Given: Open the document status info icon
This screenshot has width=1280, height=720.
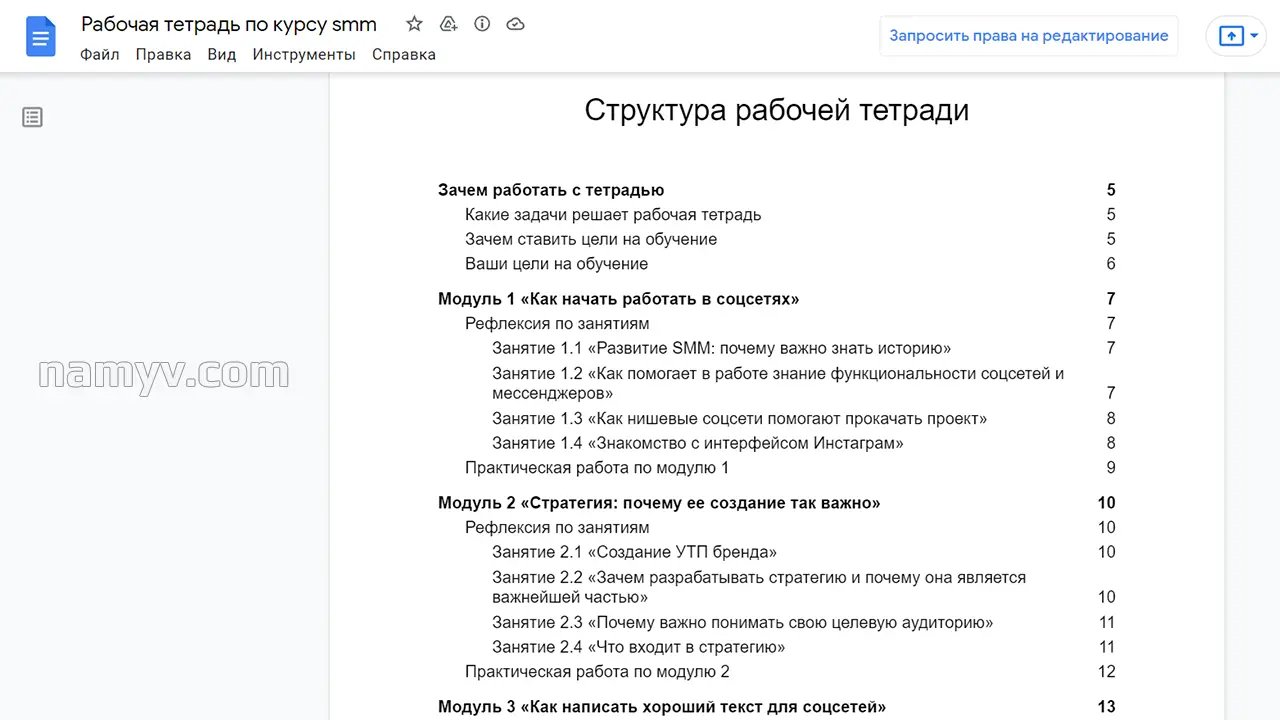Looking at the screenshot, I should tap(482, 23).
